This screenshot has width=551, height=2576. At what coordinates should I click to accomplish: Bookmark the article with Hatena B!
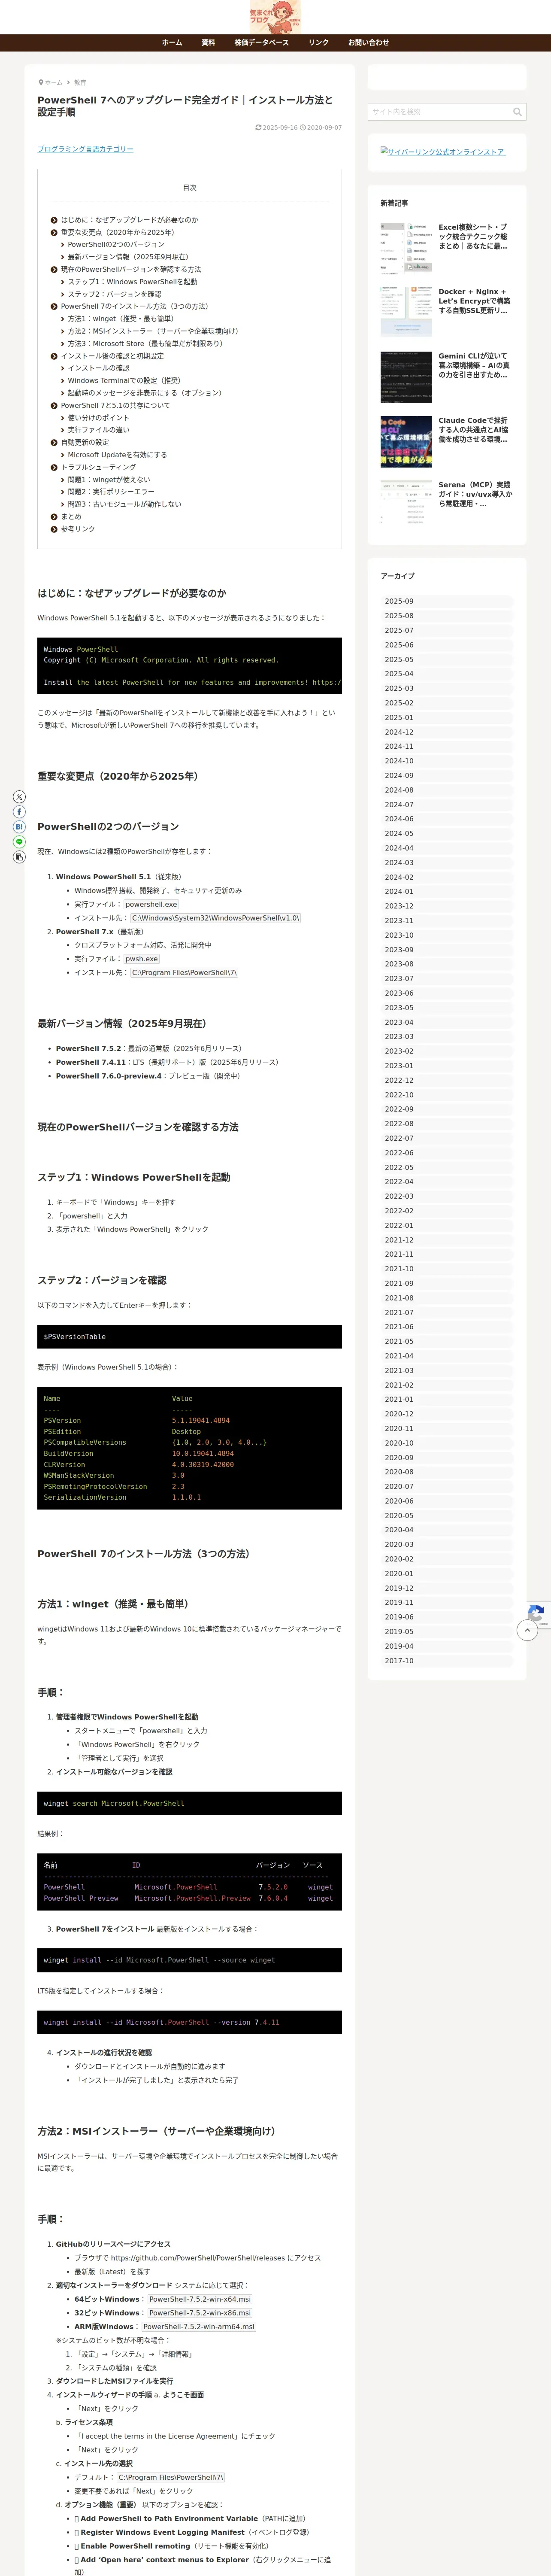pos(19,827)
